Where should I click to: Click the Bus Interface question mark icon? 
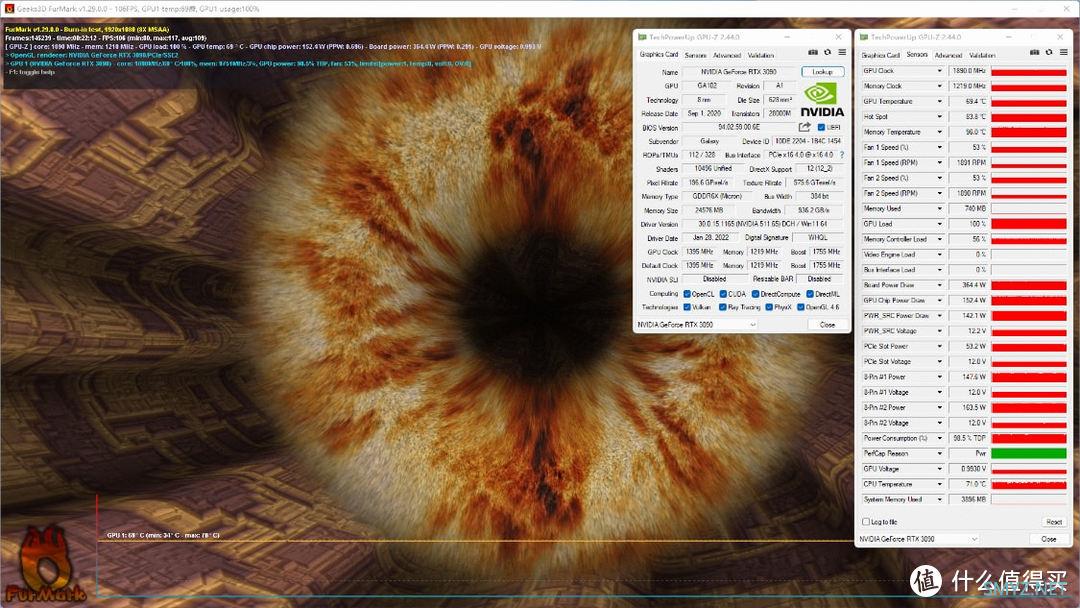pos(842,155)
